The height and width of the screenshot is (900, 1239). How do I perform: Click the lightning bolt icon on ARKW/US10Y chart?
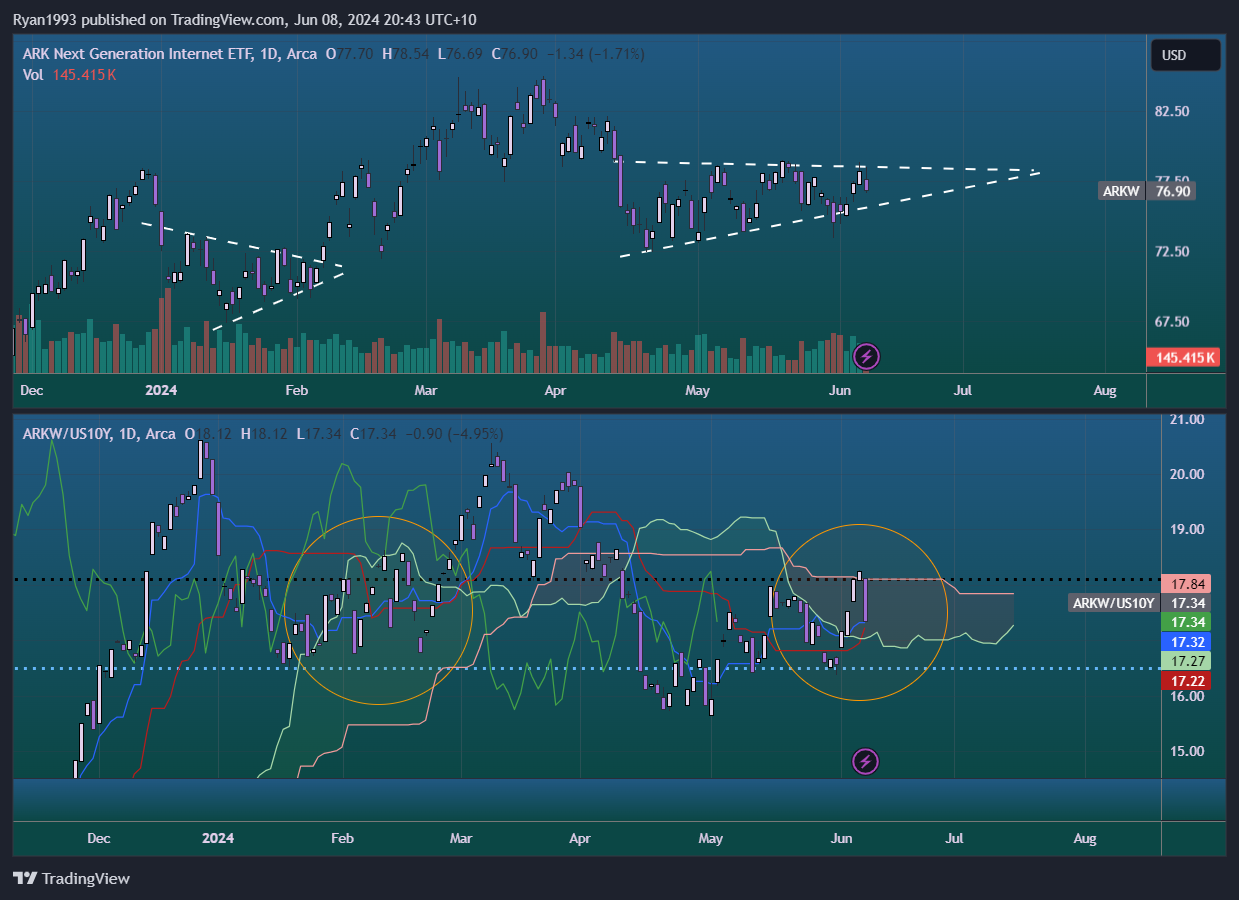click(866, 762)
